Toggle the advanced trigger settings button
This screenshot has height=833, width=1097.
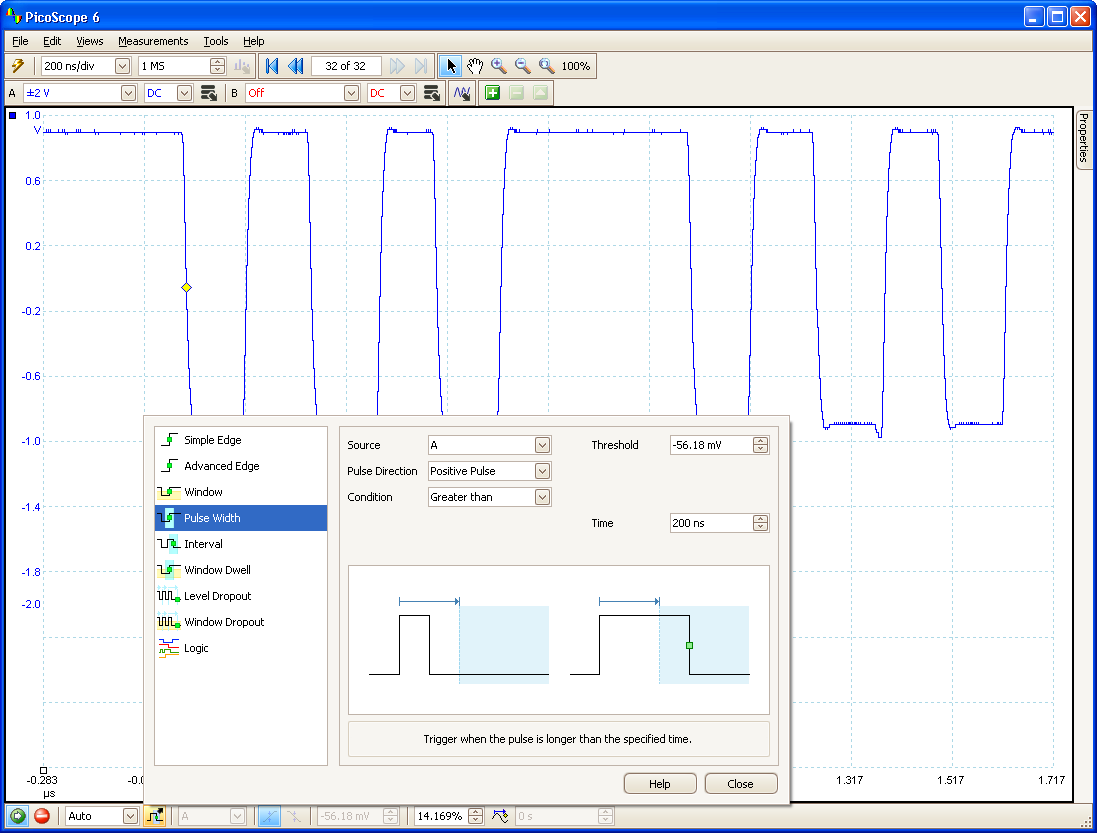(x=155, y=816)
